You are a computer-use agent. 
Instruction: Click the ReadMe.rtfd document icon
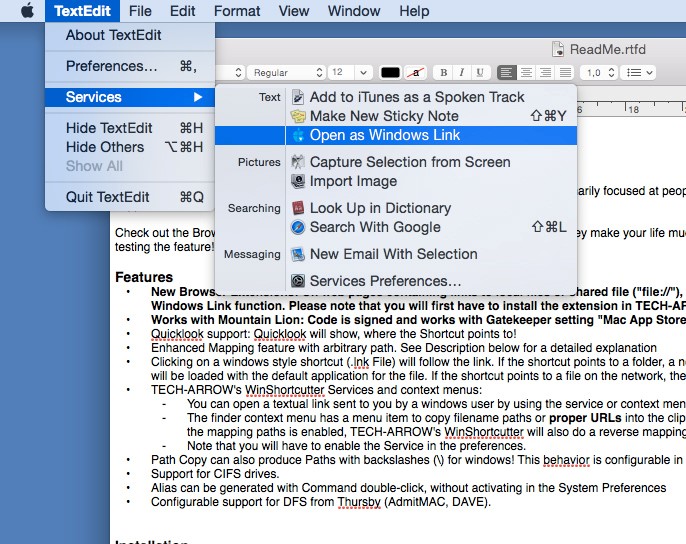click(558, 49)
